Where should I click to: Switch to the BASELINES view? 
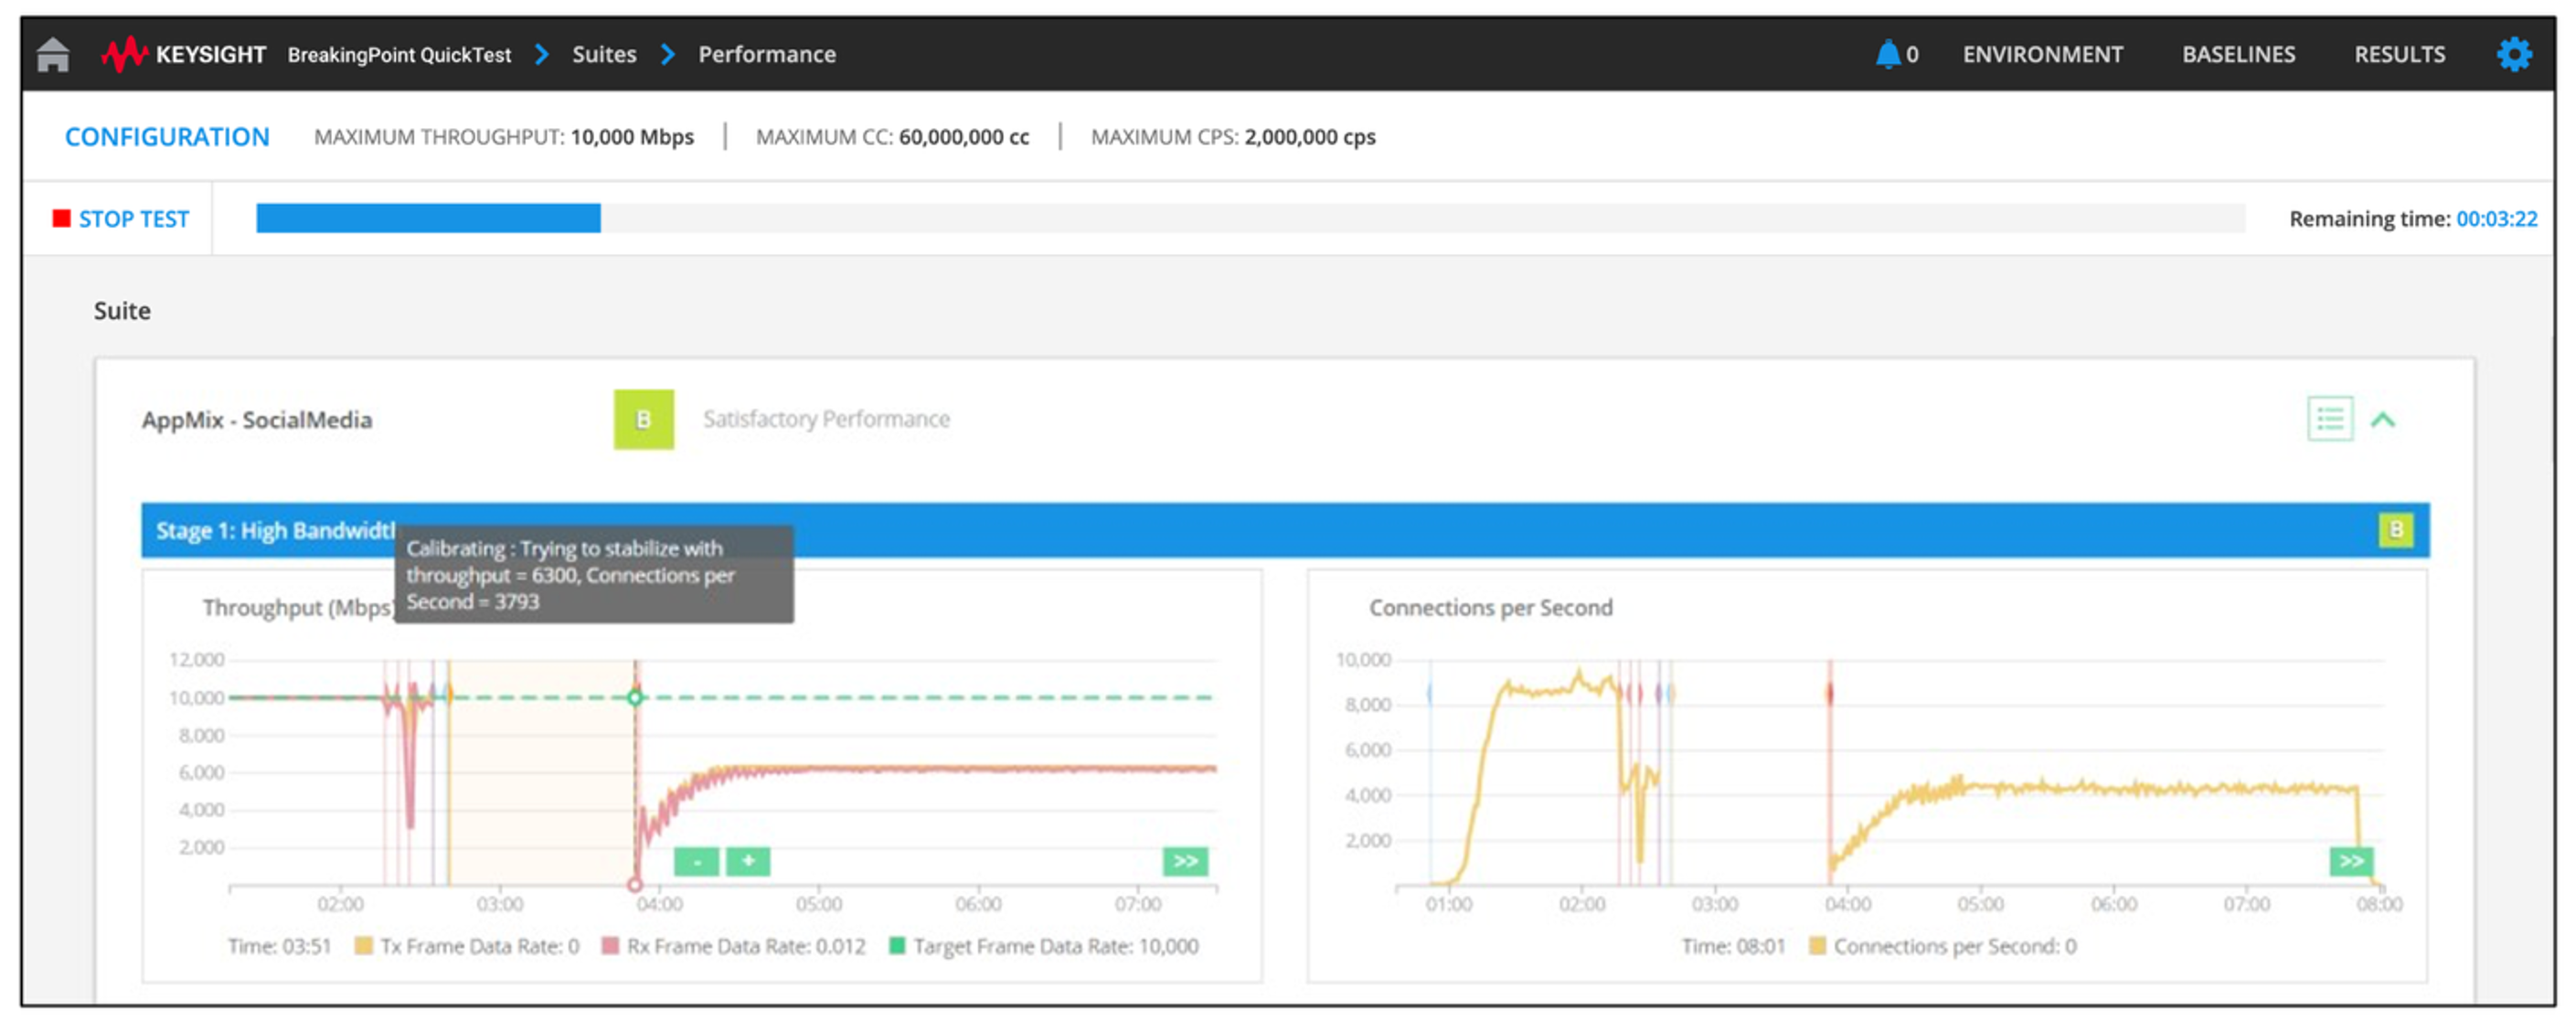(x=2238, y=54)
